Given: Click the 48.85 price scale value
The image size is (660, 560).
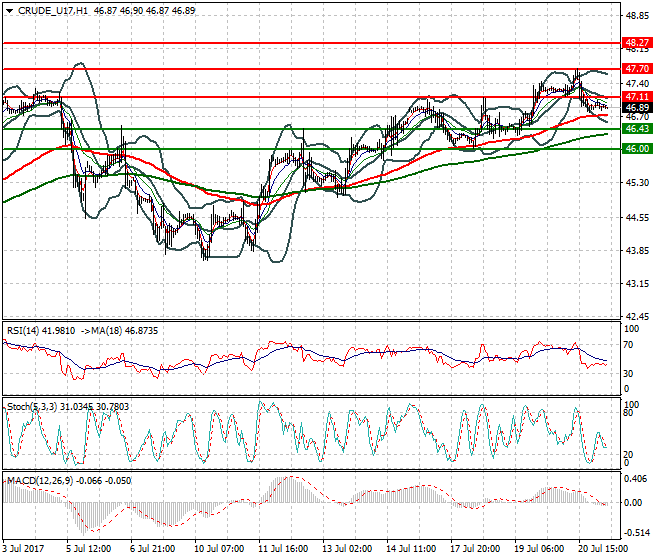Looking at the screenshot, I should (x=637, y=16).
